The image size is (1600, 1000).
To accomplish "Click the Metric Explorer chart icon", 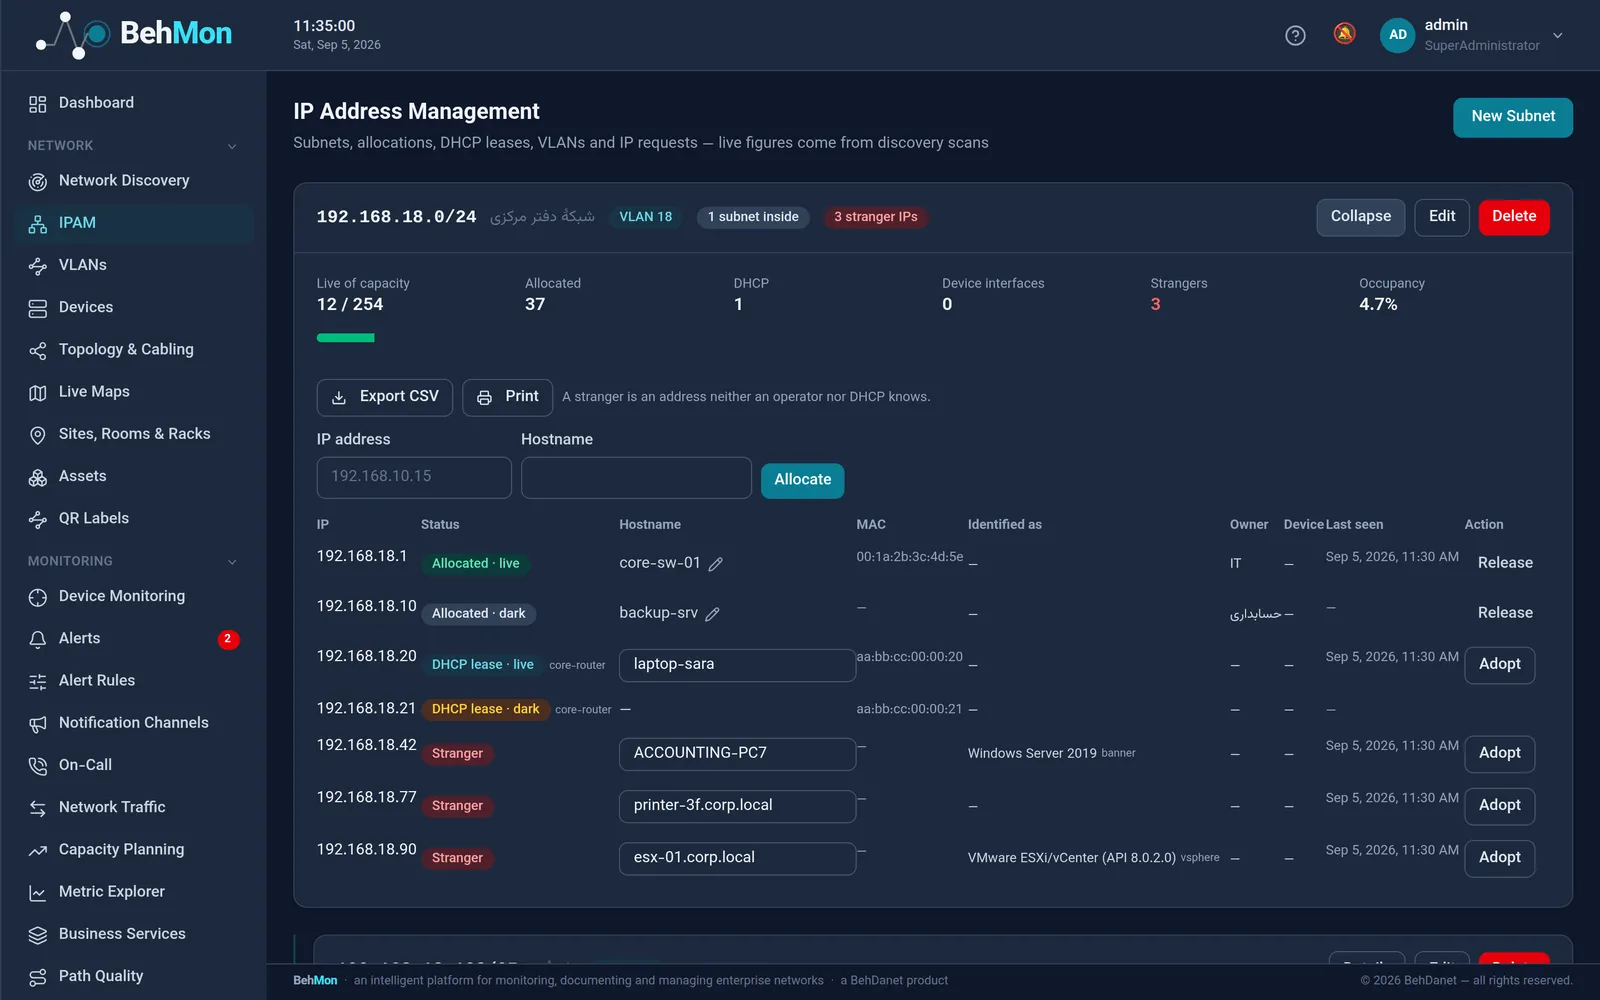I will (38, 893).
